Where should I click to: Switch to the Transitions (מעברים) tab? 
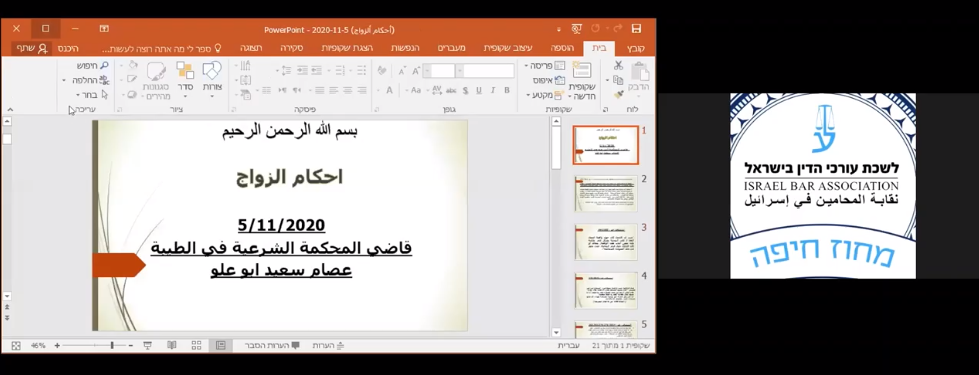451,49
